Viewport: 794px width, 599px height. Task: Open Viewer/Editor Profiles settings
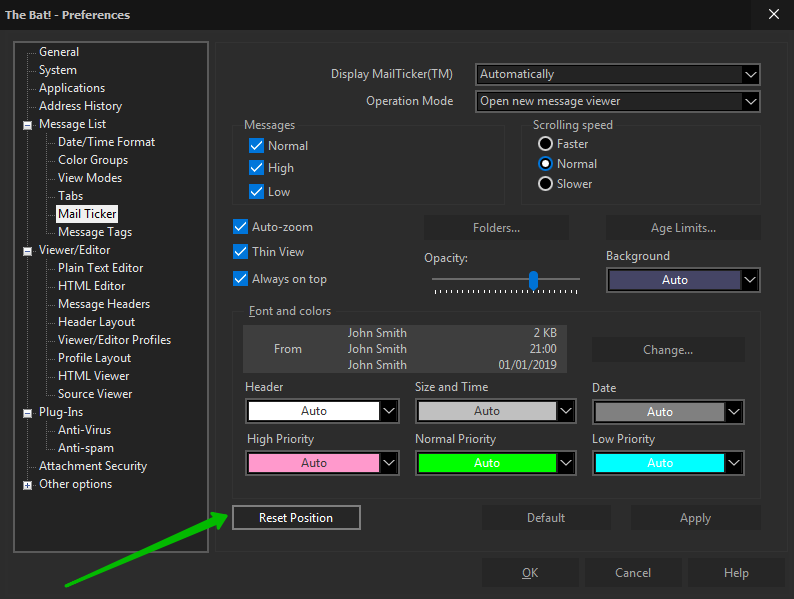[114, 340]
